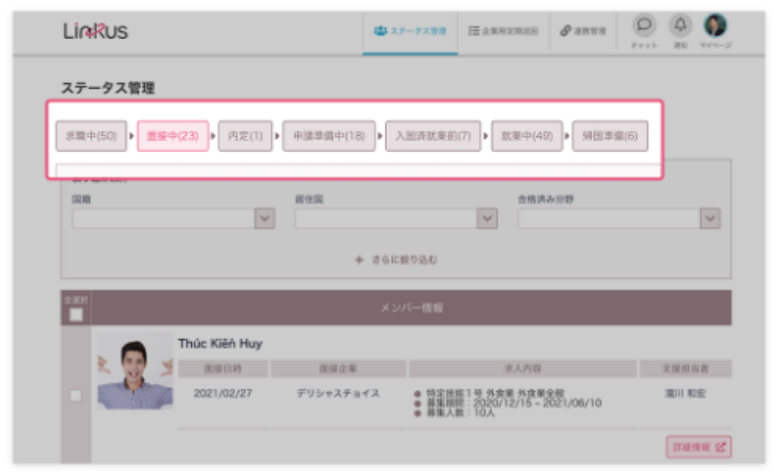Open the chat speech bubble icon
Image resolution: width=776 pixels, height=475 pixels.
pyautogui.click(x=644, y=25)
